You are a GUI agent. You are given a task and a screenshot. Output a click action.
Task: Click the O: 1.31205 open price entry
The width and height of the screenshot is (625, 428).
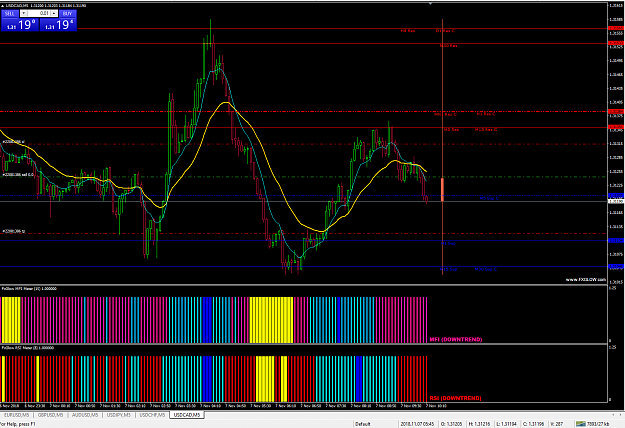(x=451, y=424)
